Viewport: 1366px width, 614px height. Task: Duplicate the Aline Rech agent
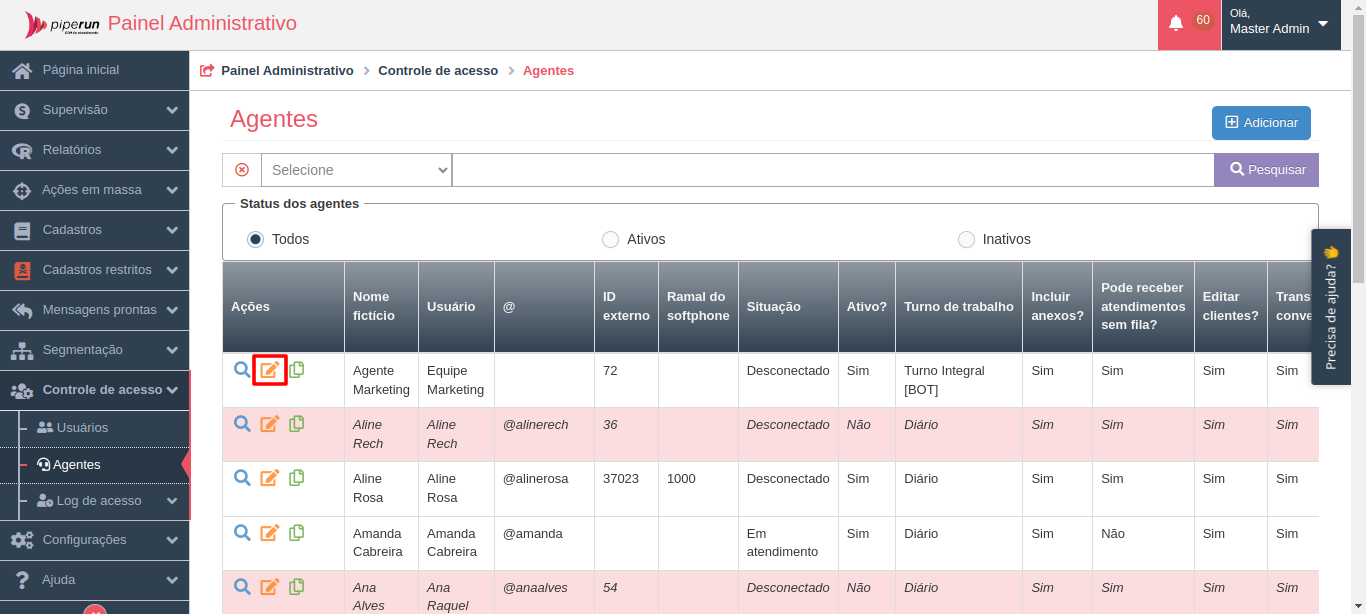click(x=296, y=424)
